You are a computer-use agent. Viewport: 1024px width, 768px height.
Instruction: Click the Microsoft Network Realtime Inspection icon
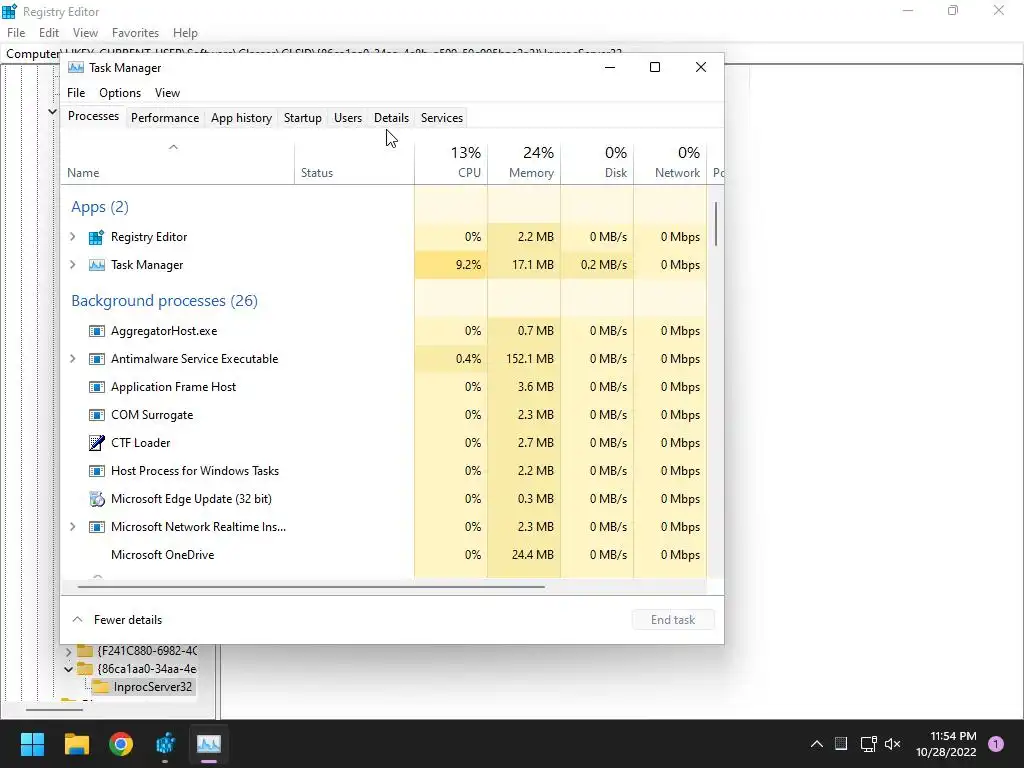(x=96, y=527)
